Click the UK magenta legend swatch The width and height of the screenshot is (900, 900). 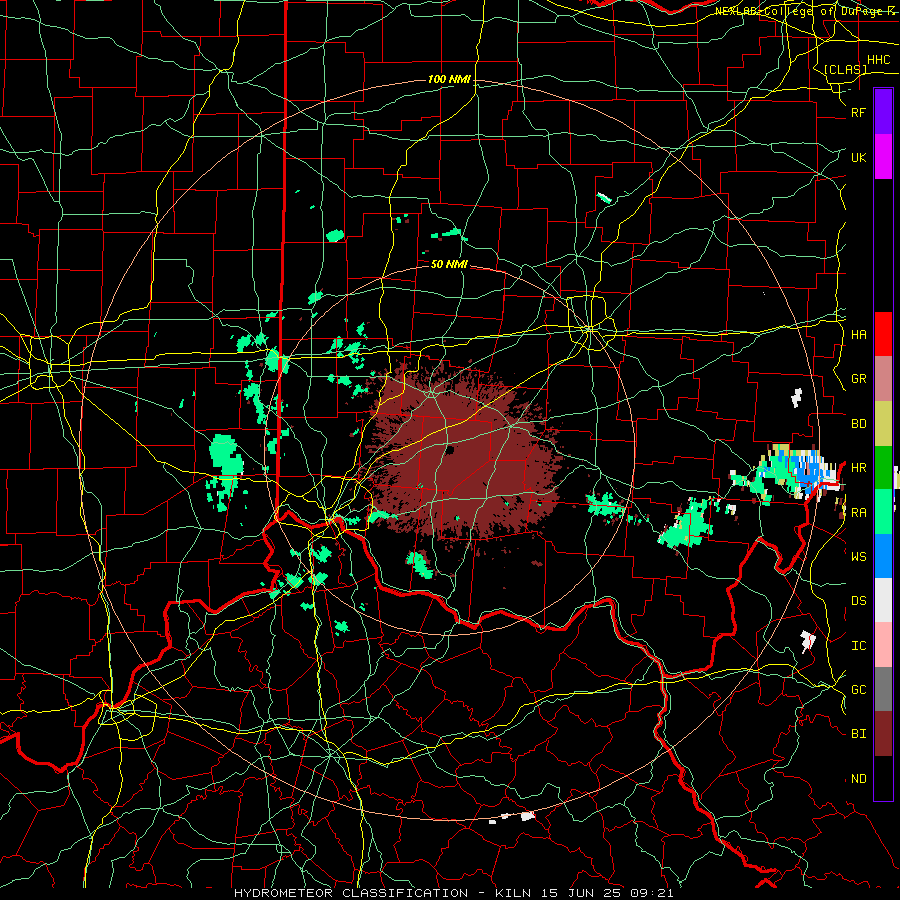(883, 156)
